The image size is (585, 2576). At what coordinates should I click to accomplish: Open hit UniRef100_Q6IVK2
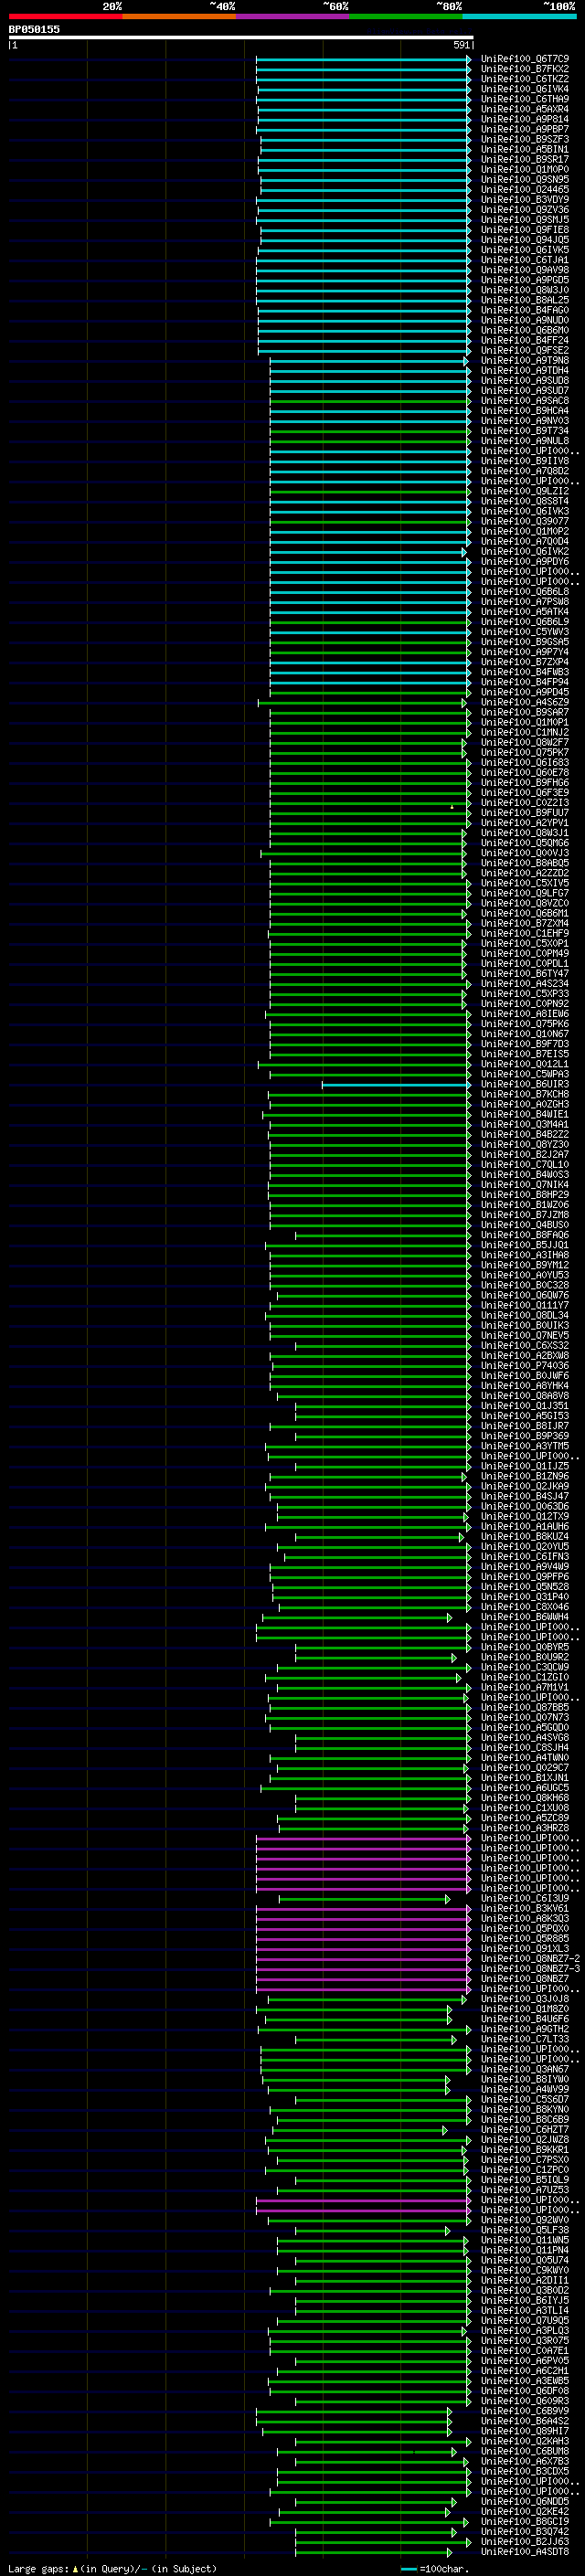(525, 552)
